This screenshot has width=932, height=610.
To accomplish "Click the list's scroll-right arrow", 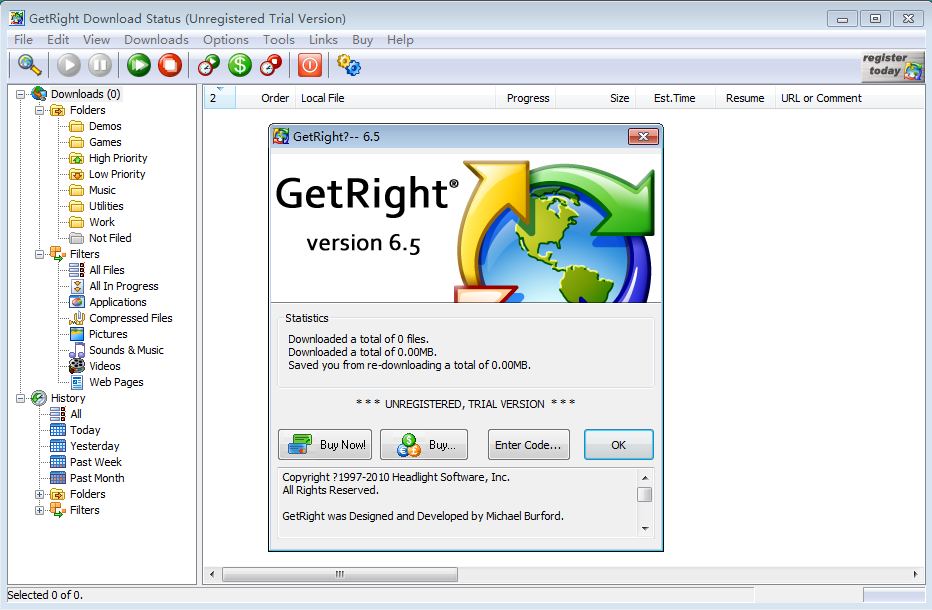I will pyautogui.click(x=915, y=574).
